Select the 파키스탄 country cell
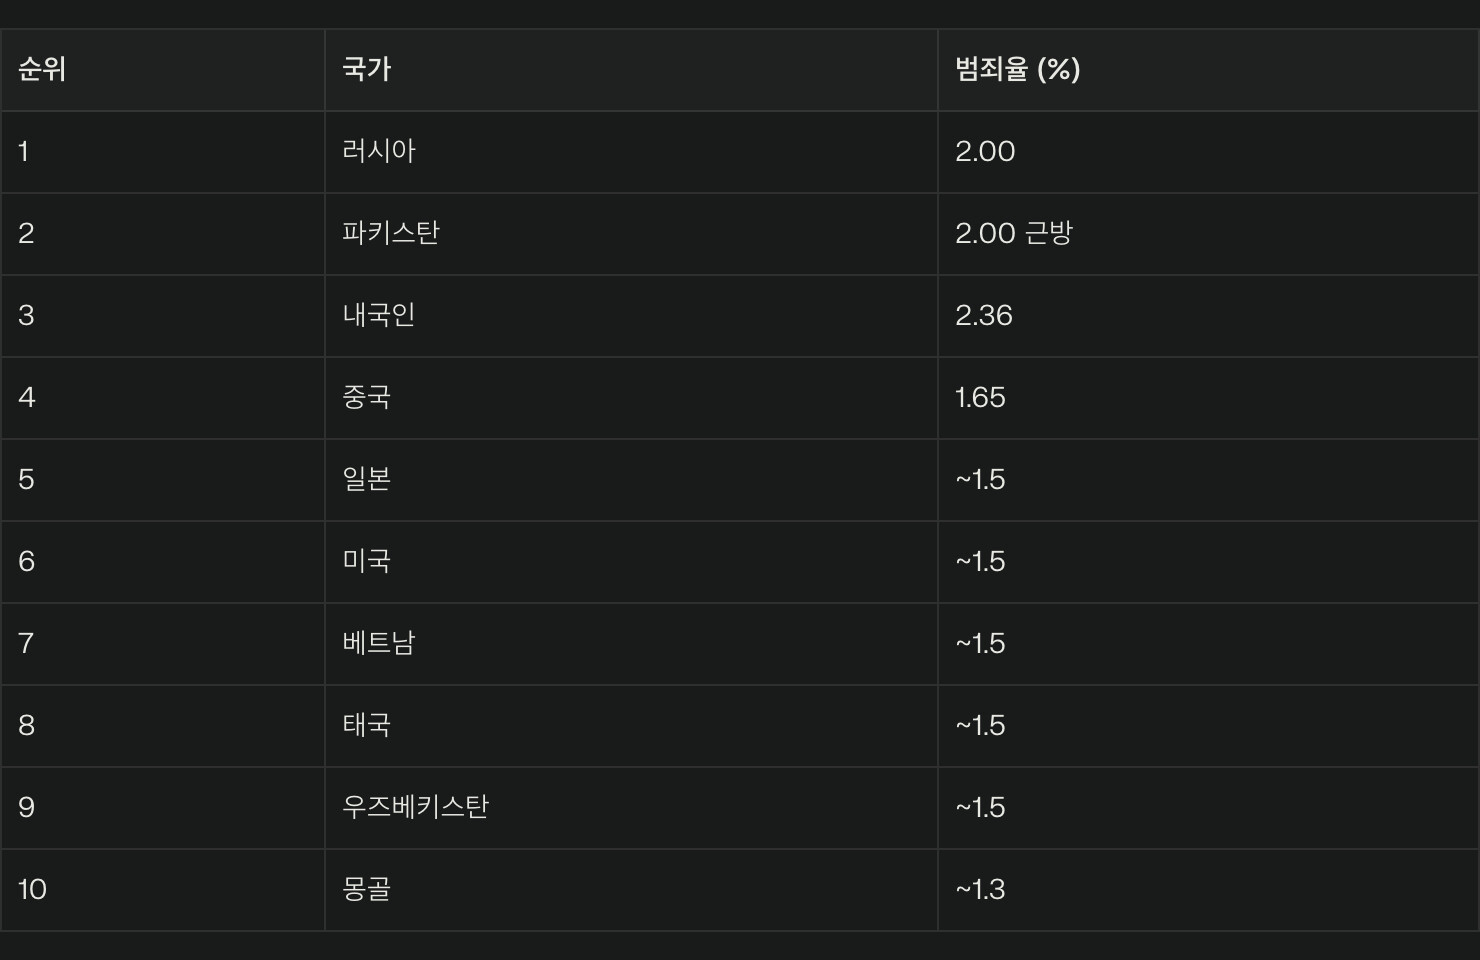1480x960 pixels. pos(631,234)
